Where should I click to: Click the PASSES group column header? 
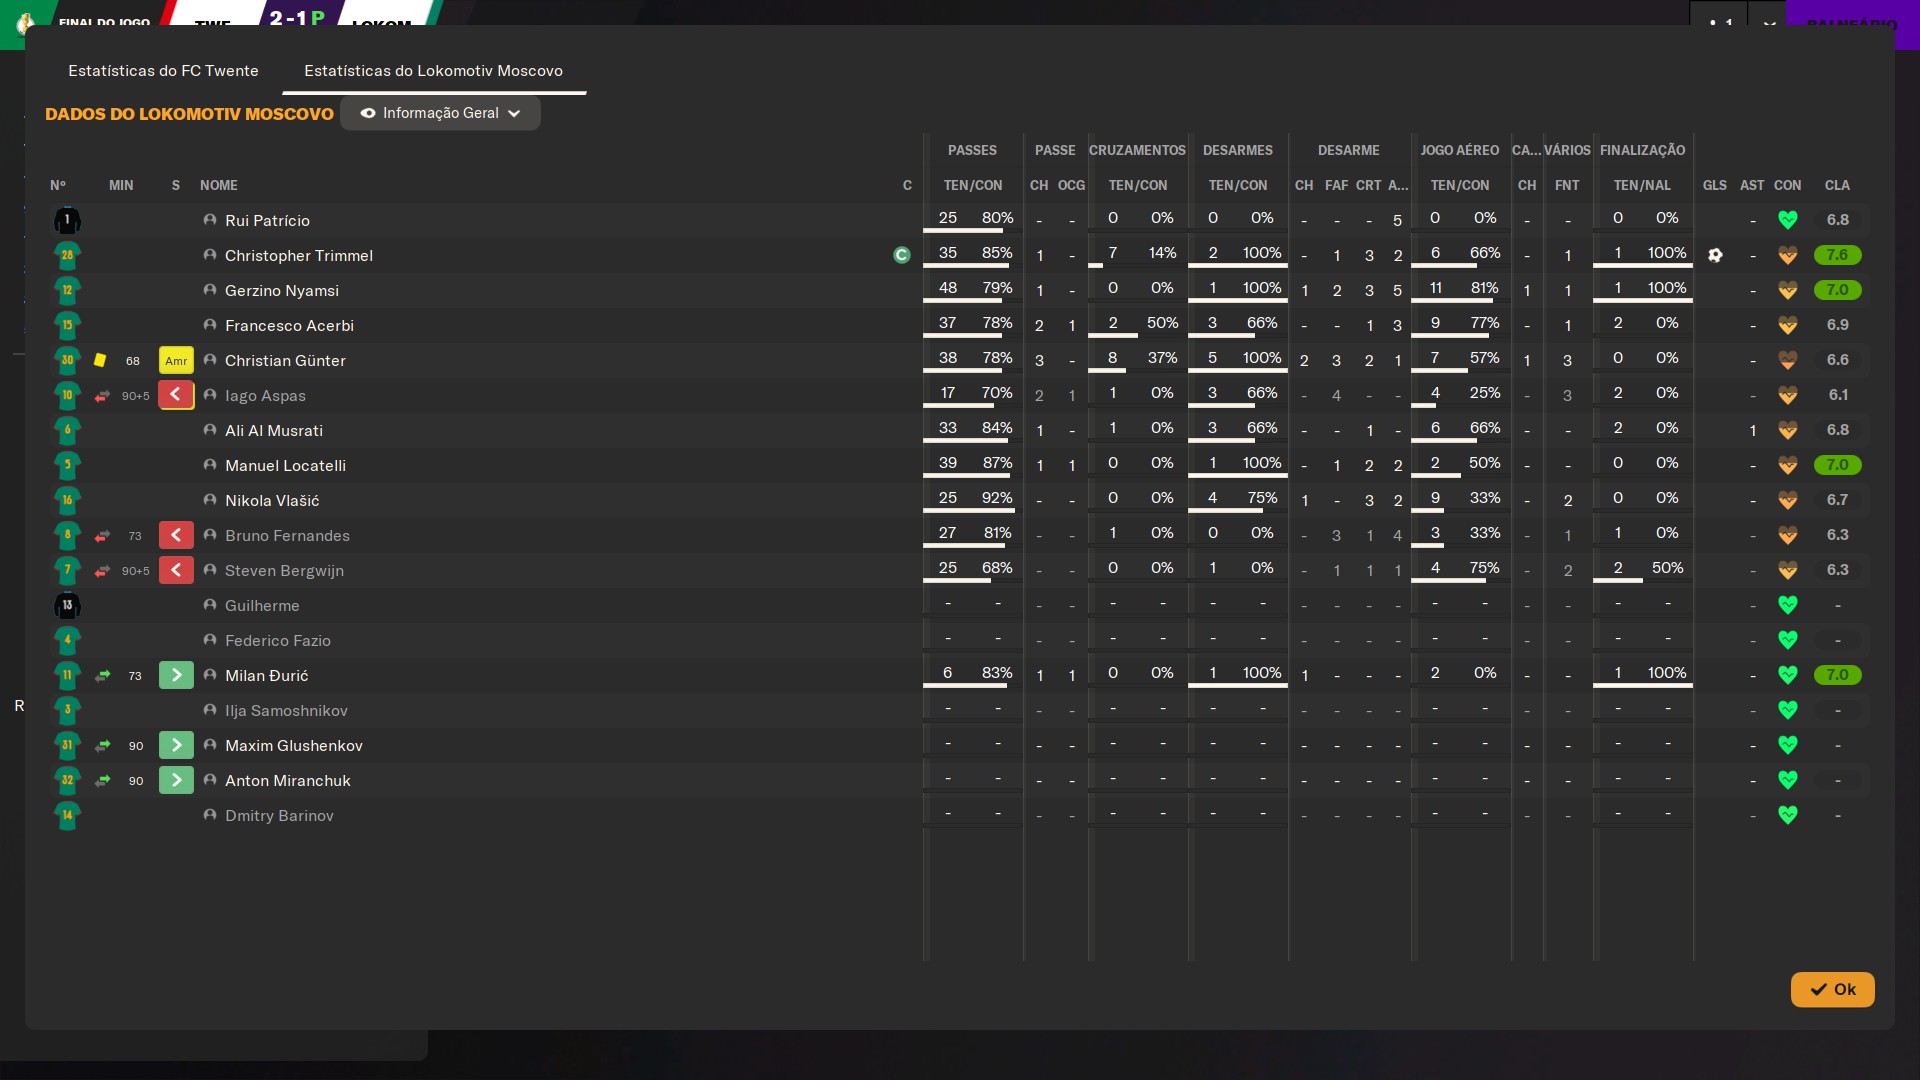pos(972,150)
